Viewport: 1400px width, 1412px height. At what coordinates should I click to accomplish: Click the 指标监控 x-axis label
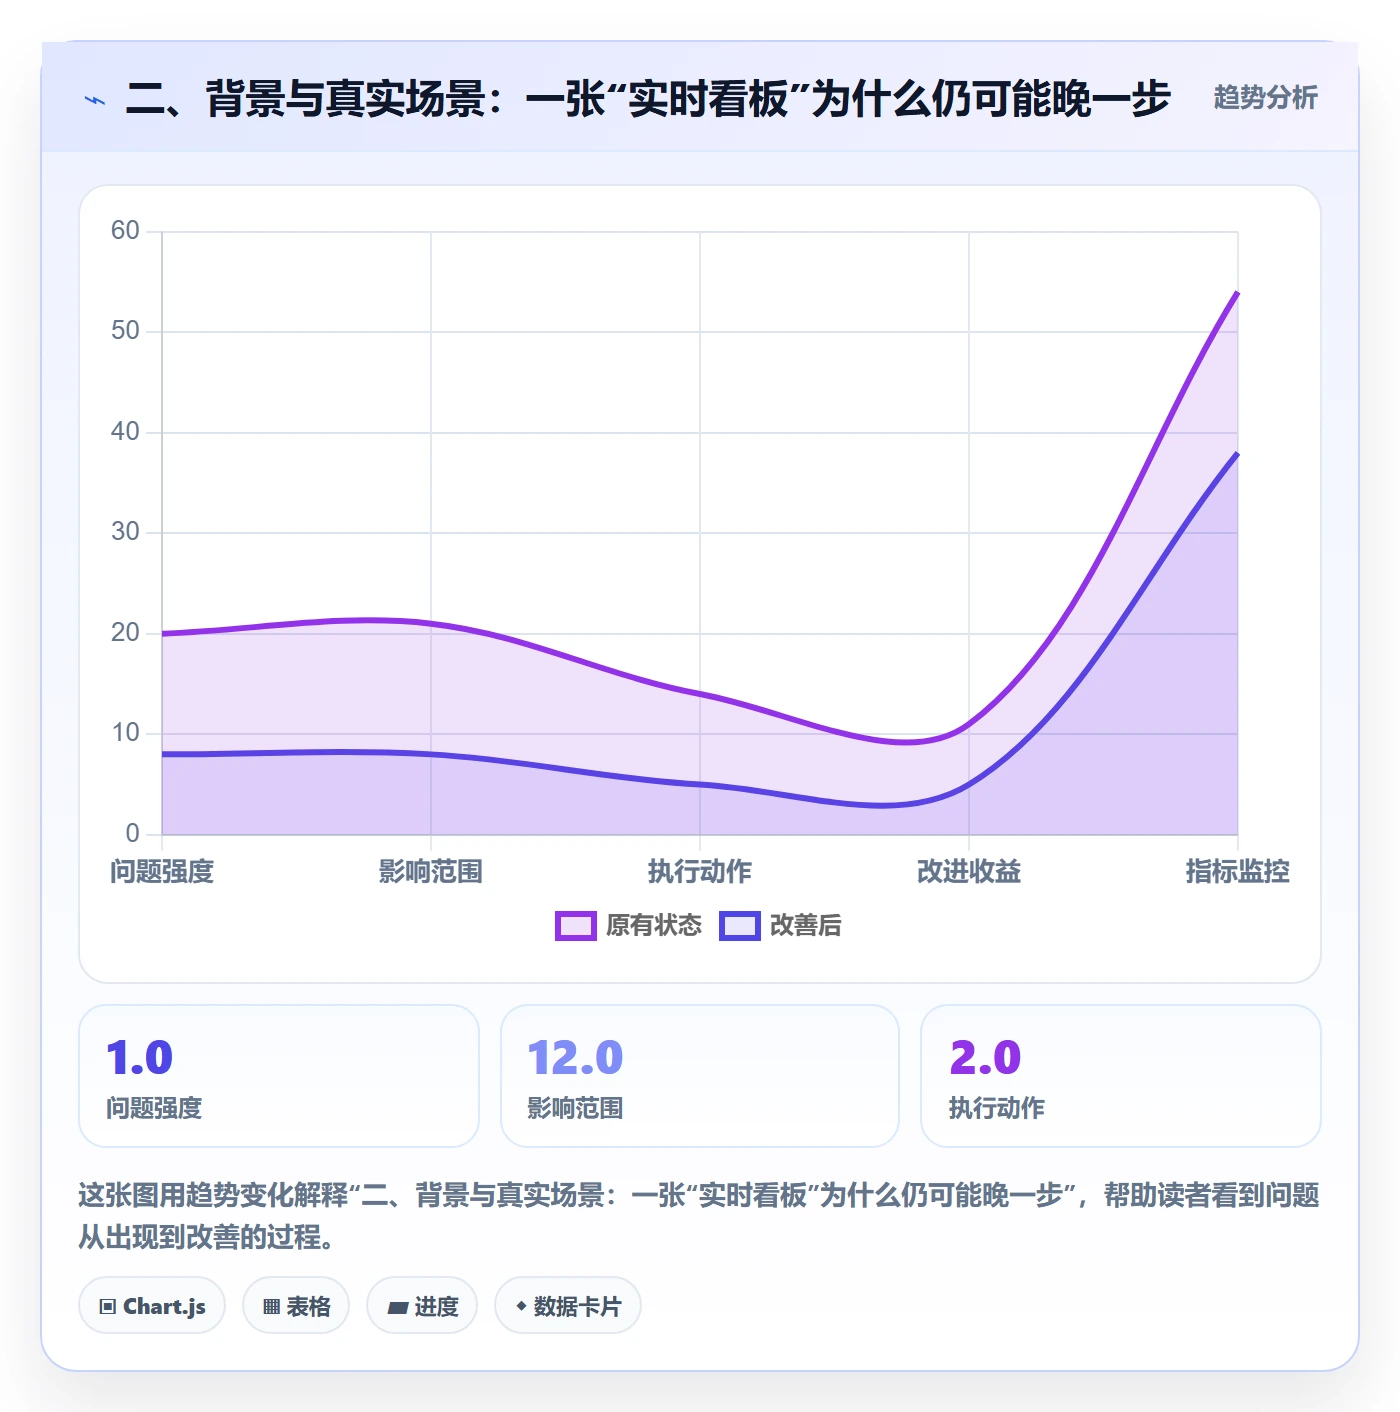tap(1238, 872)
